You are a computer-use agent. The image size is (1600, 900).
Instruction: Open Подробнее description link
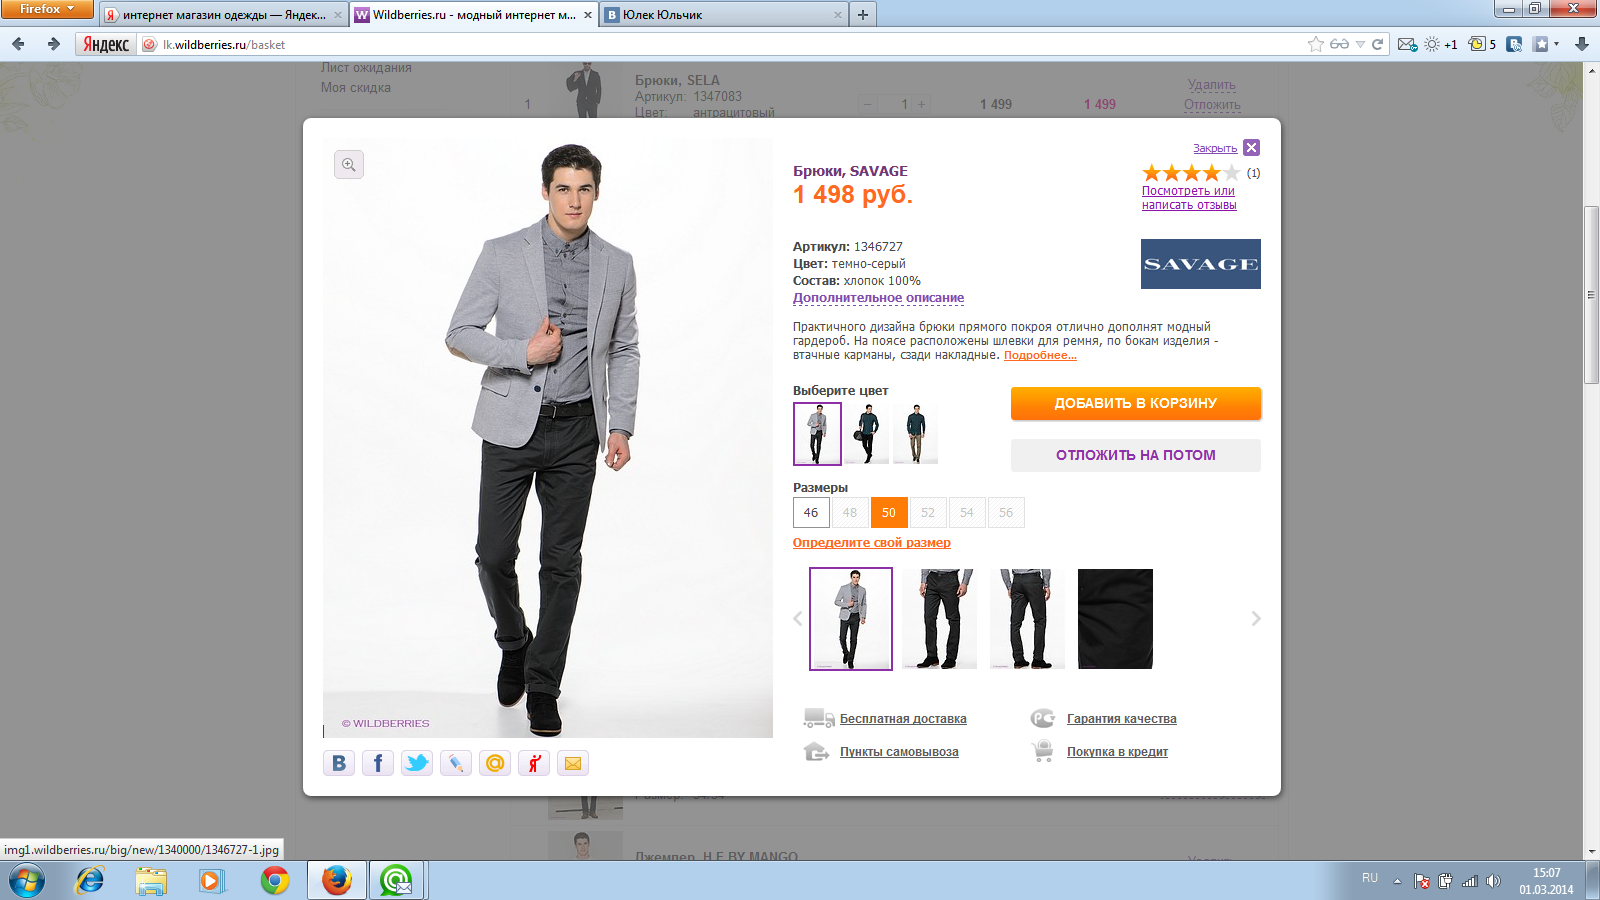point(1040,355)
